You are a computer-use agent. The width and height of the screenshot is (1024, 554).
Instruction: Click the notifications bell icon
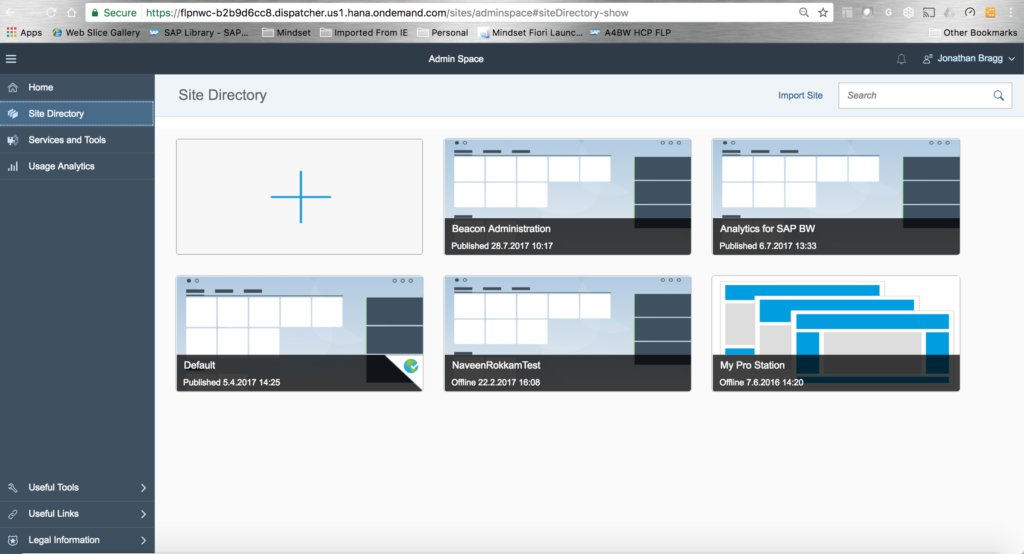pos(901,59)
